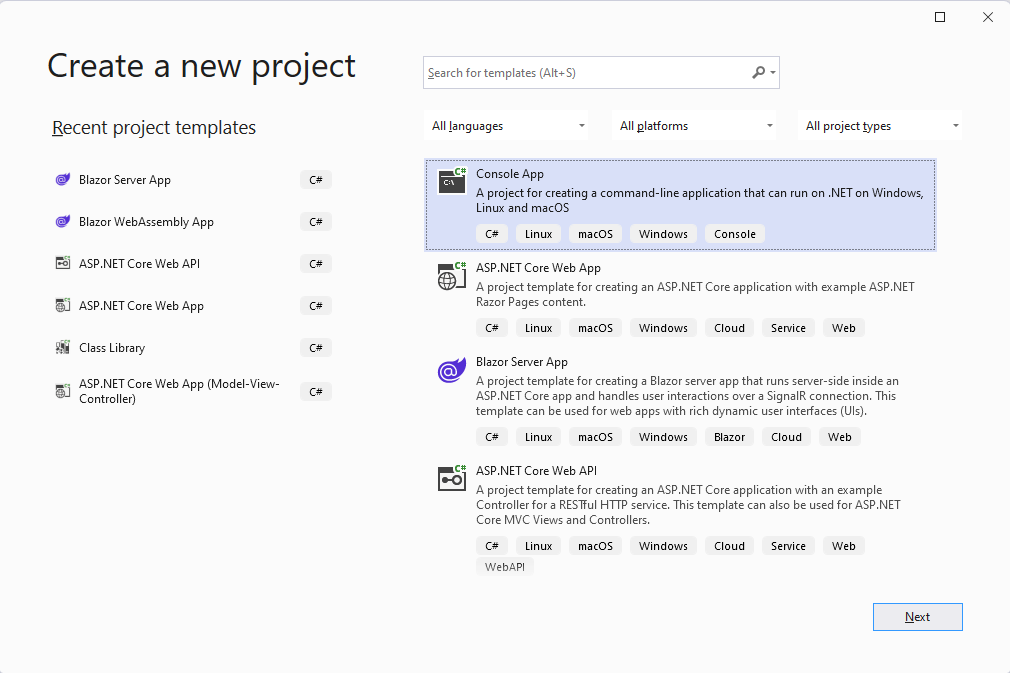
Task: Click the C# tag next to Blazor WebAssembly App
Action: click(x=316, y=222)
